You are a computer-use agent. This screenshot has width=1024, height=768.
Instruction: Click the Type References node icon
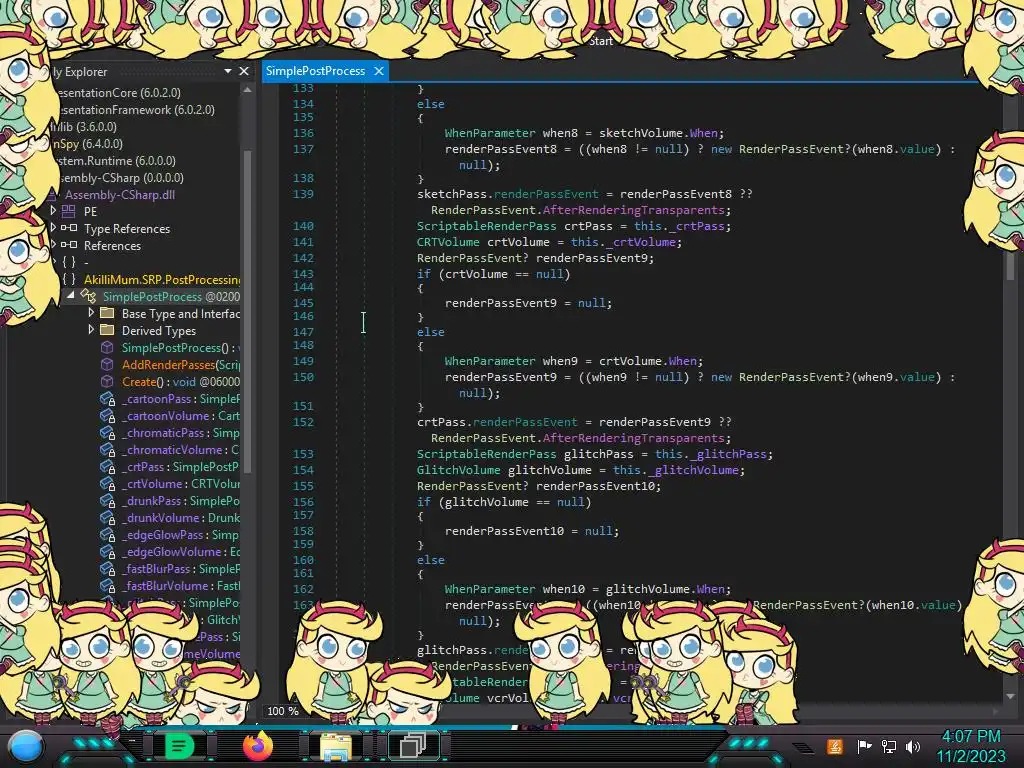click(x=69, y=228)
